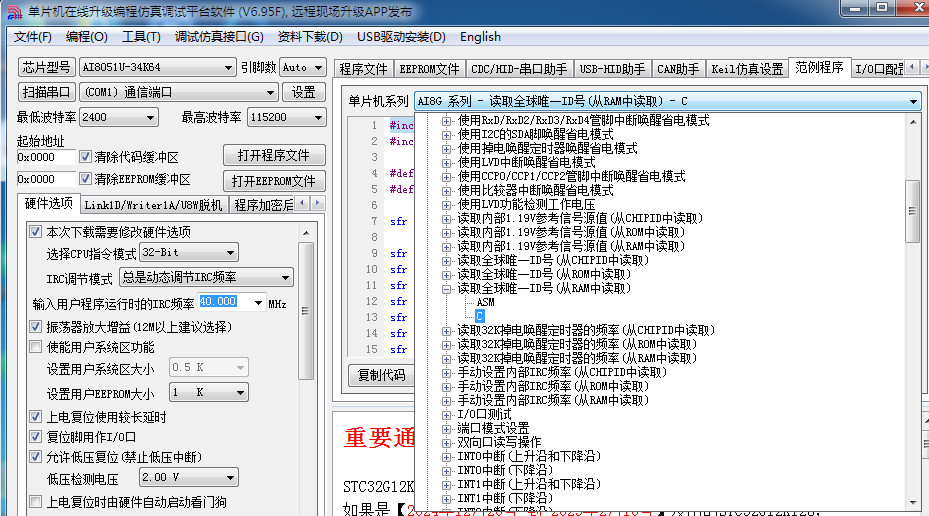929x516 pixels.
Task: Select the CAN助手 tab
Action: pos(678,69)
